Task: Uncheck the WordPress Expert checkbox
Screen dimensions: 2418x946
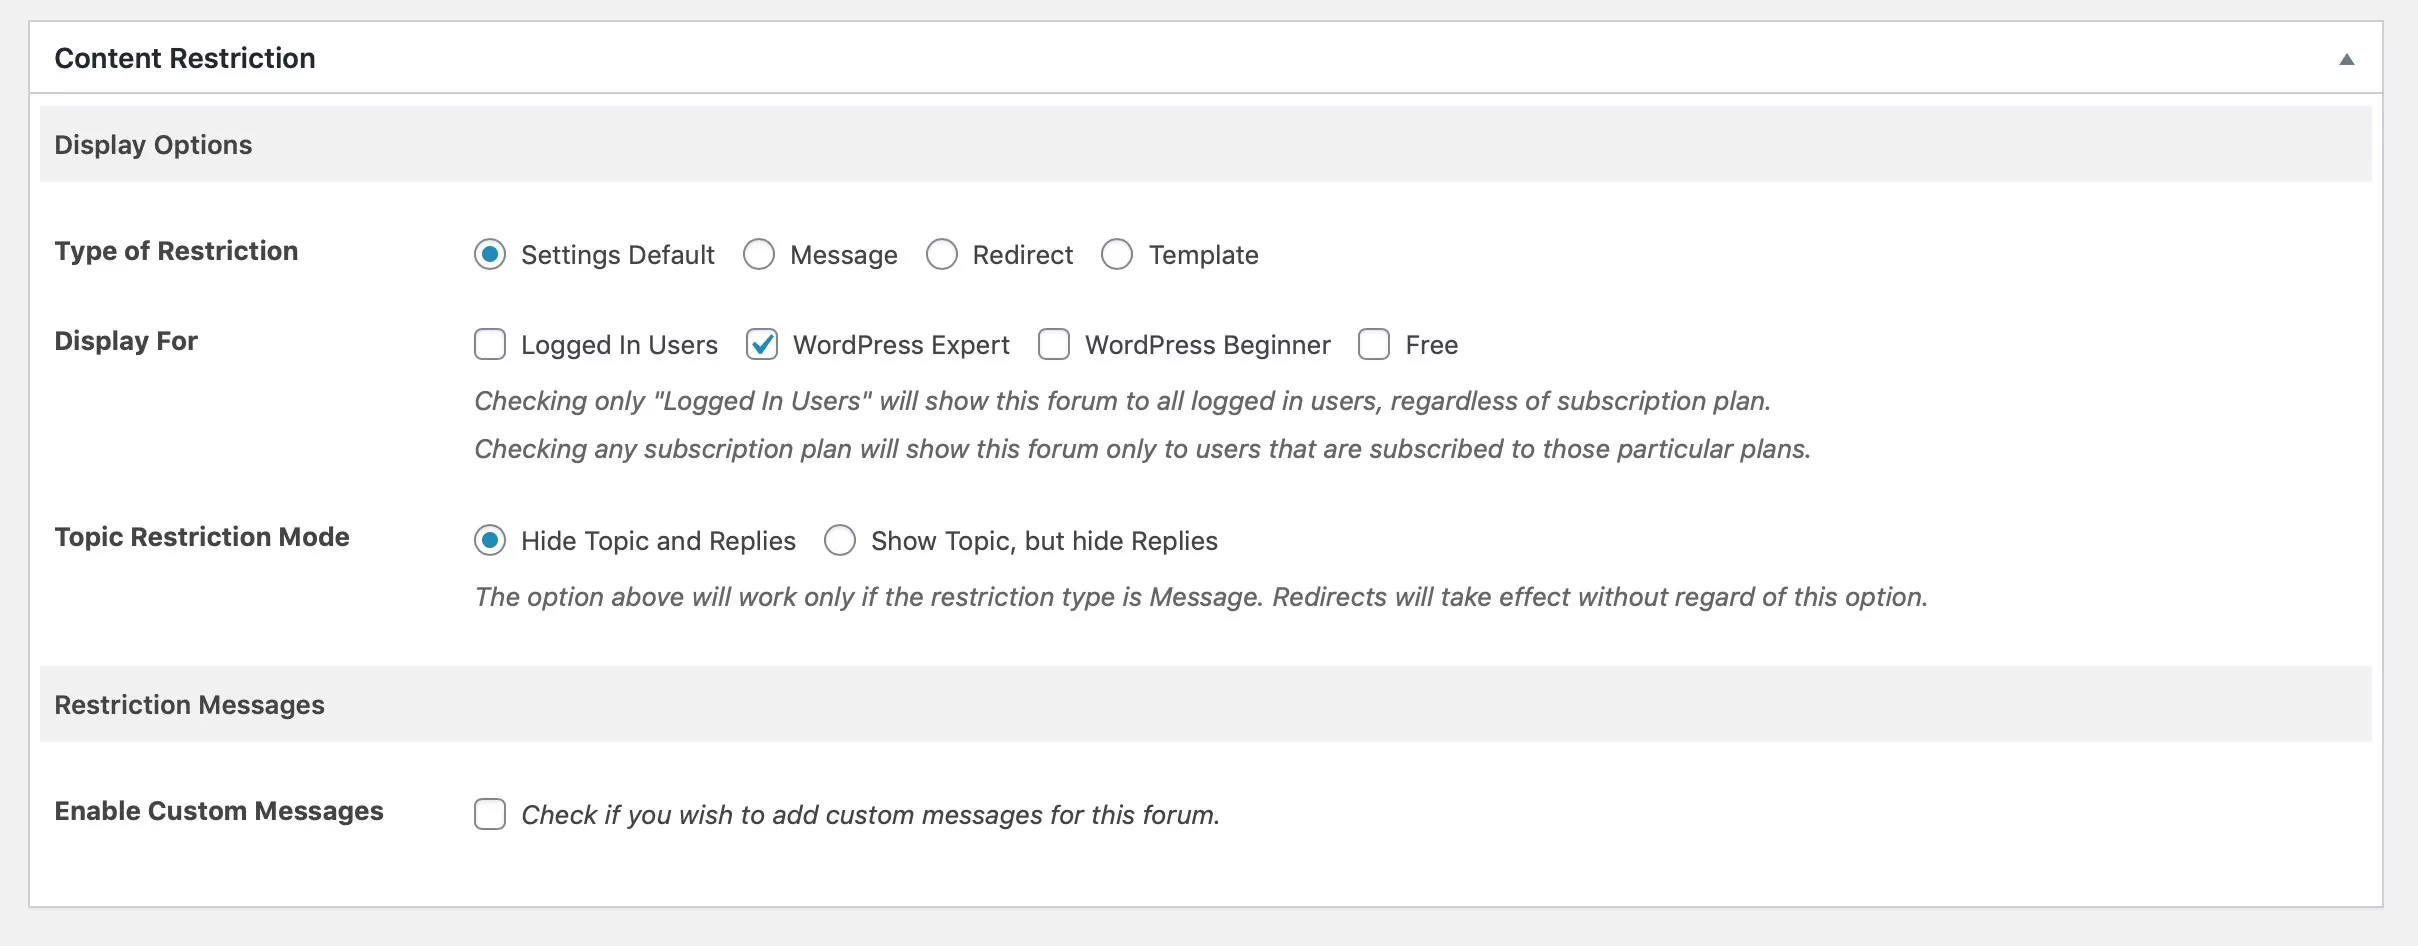Action: point(762,345)
